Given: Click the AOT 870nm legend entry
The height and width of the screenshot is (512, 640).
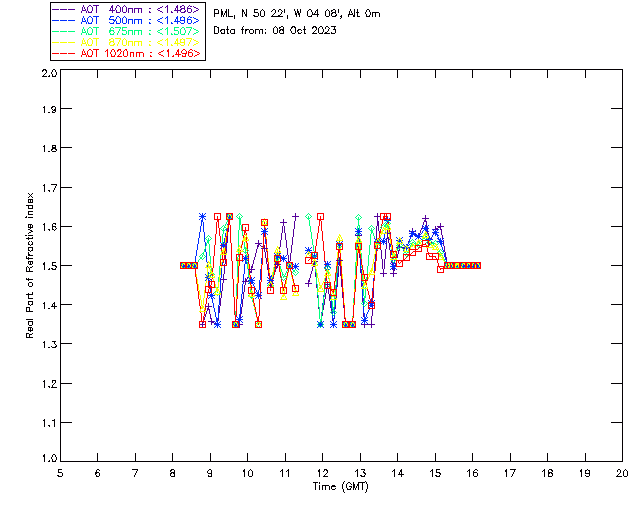Looking at the screenshot, I should tap(126, 42).
